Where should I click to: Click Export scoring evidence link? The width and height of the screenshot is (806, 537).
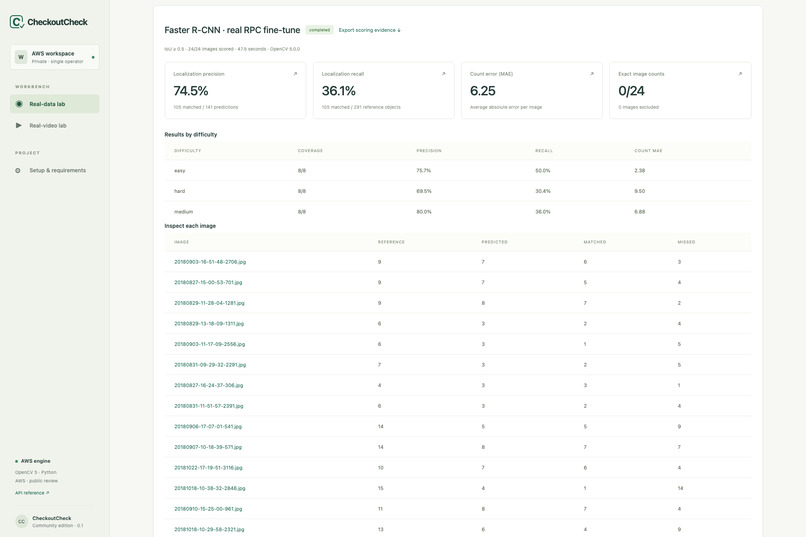tap(369, 30)
